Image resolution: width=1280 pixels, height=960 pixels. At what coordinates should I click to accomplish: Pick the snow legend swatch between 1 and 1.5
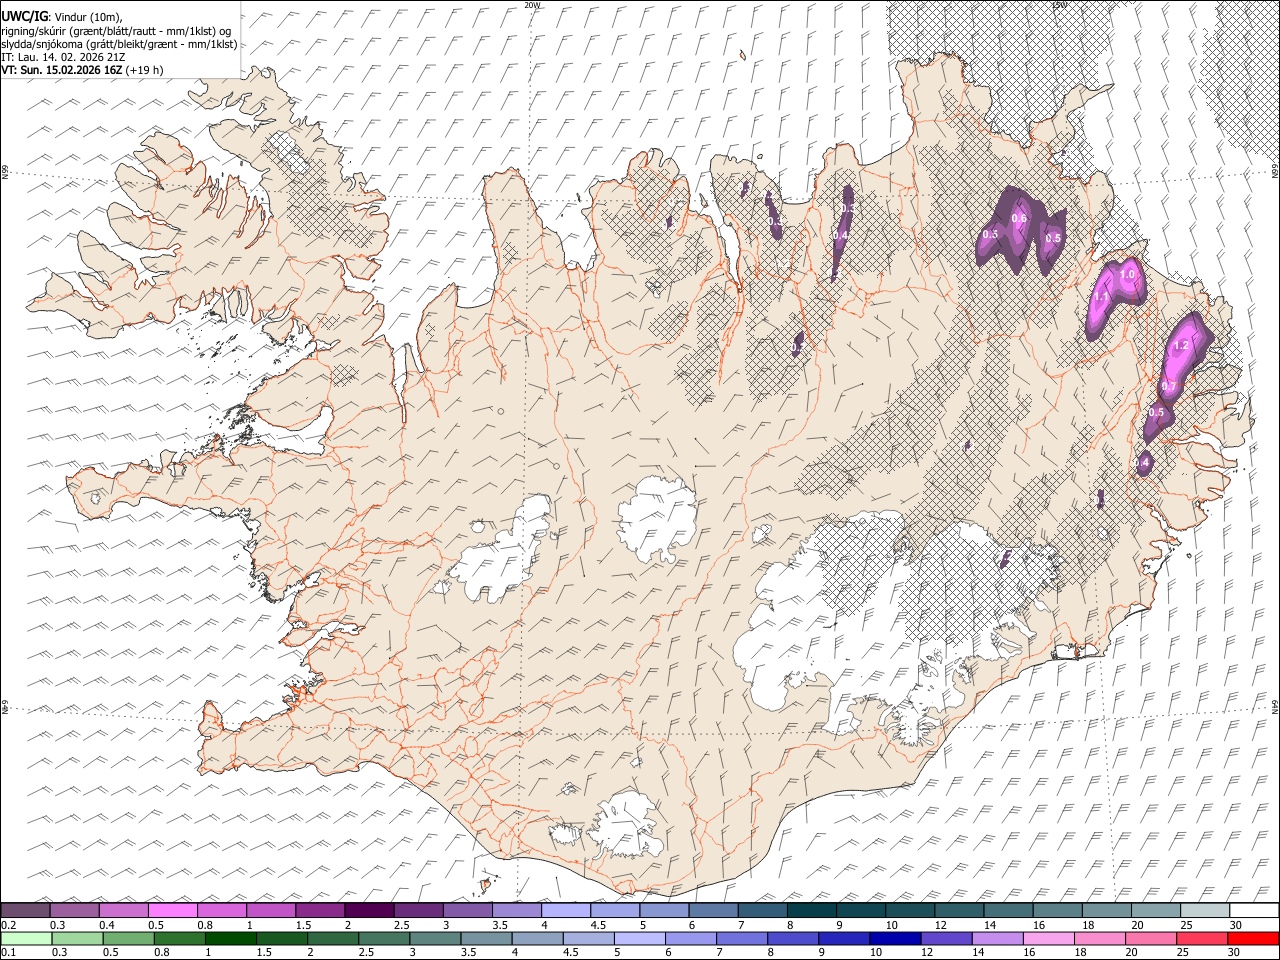[270, 910]
